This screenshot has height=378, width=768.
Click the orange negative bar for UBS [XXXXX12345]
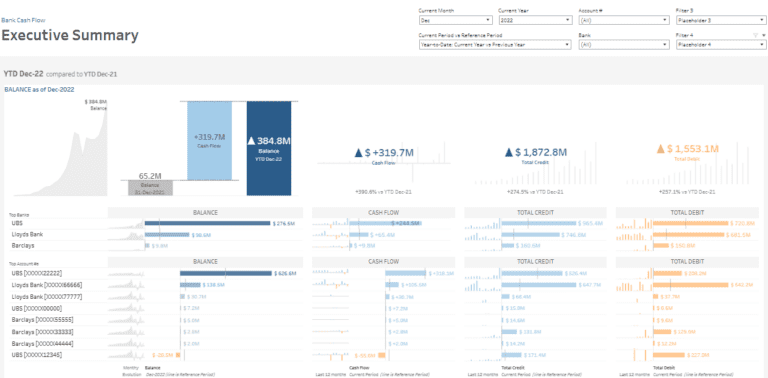pos(178,354)
